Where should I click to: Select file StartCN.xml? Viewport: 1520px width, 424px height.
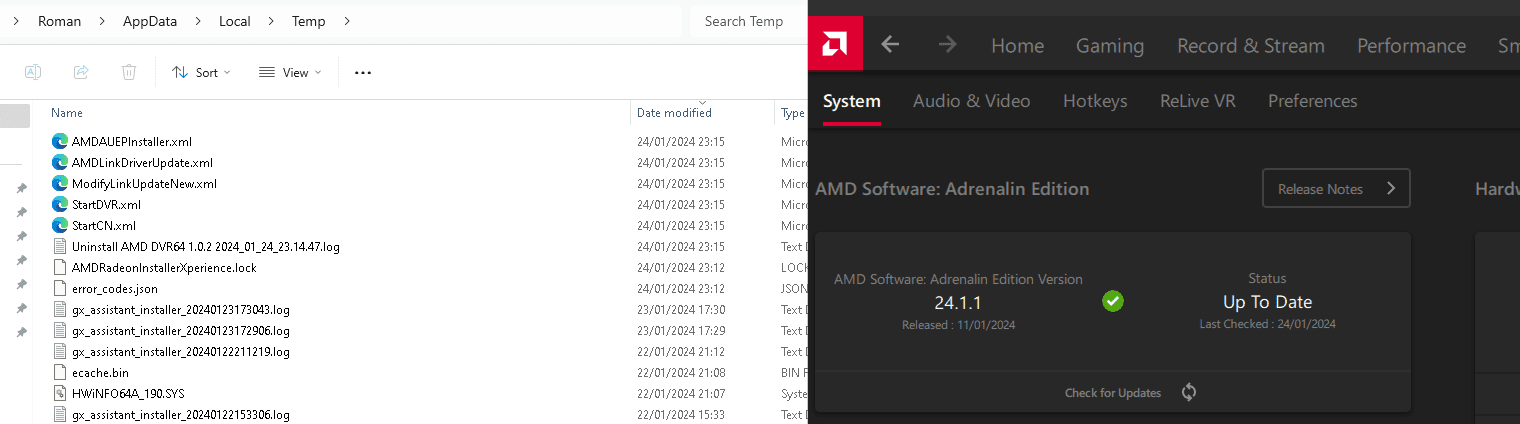click(x=104, y=225)
